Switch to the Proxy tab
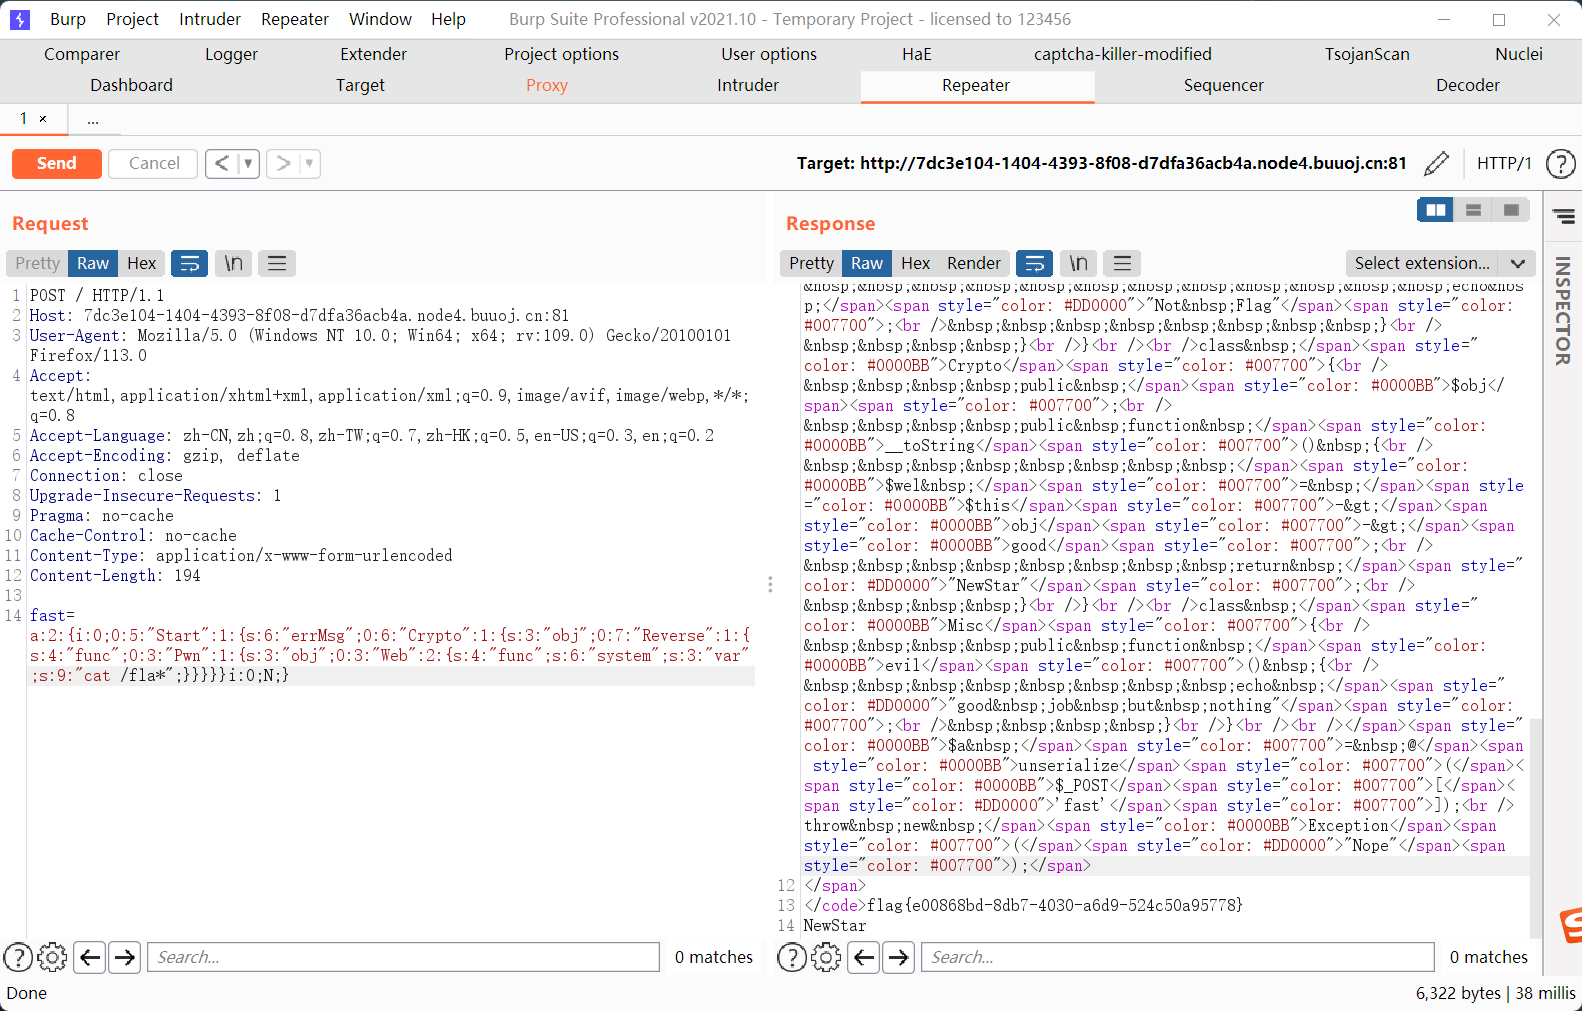 tap(547, 85)
